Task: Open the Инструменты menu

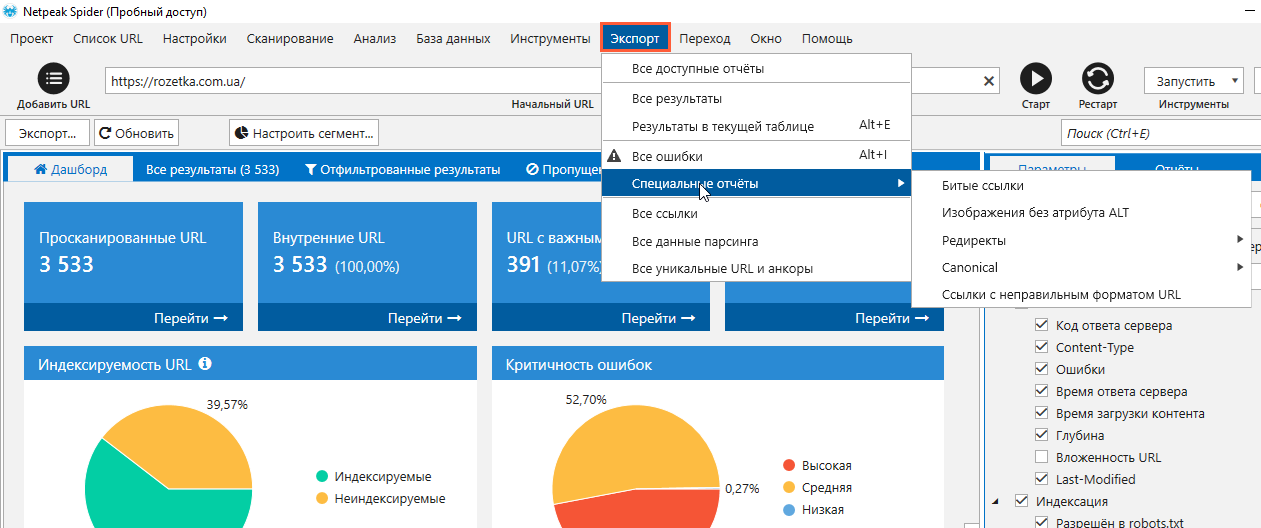Action: [550, 38]
